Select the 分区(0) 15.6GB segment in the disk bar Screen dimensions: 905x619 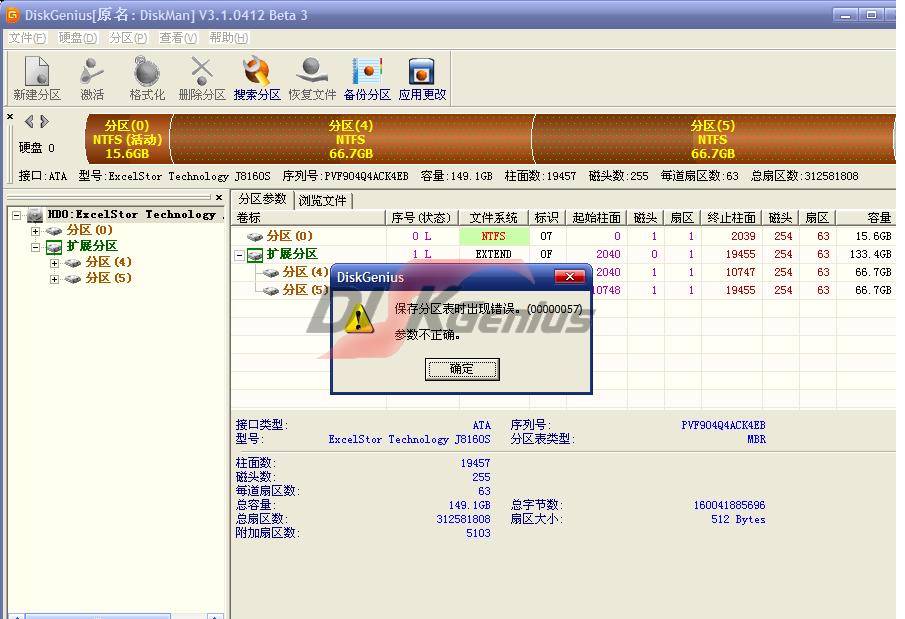[x=128, y=139]
